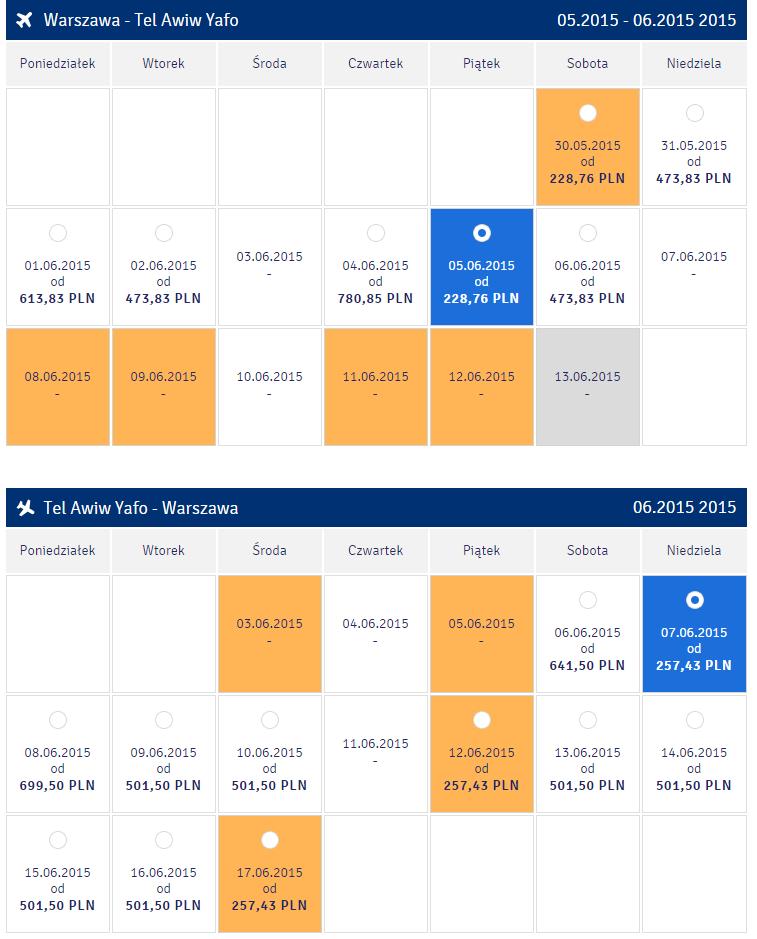757x939 pixels.
Task: Click the departing airplane icon beside Warszawa
Action: pyautogui.click(x=24, y=20)
